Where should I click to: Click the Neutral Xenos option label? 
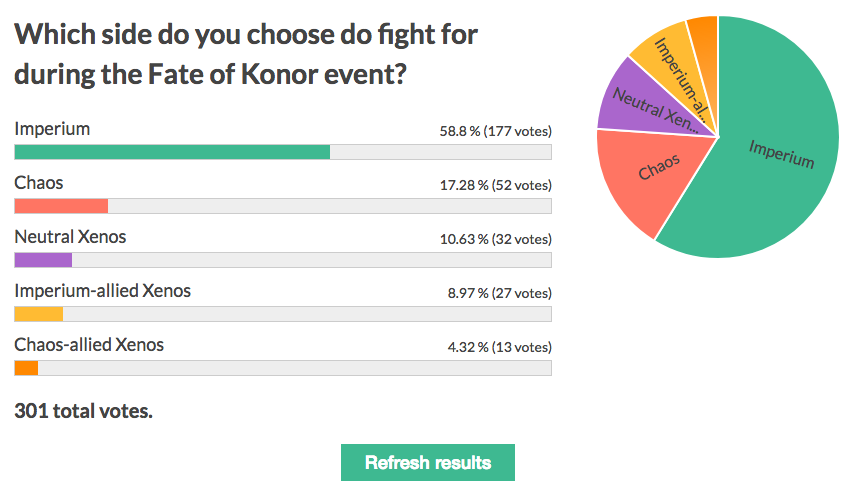(70, 237)
